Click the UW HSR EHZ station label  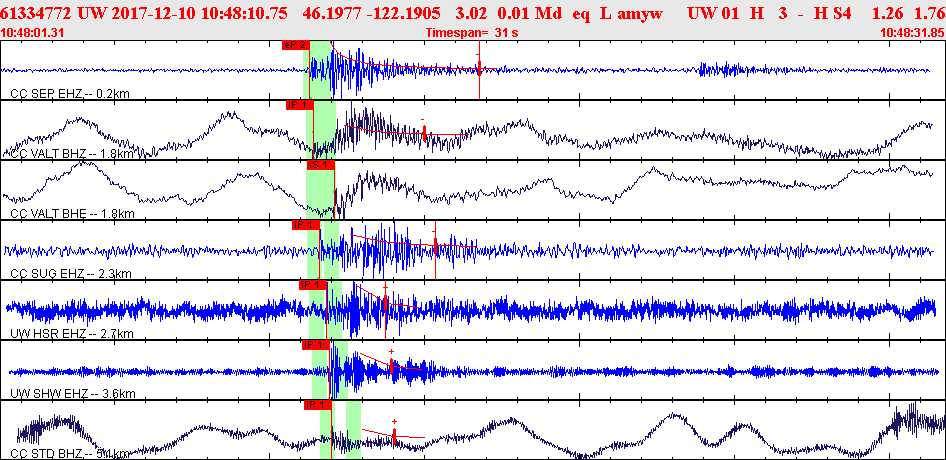(x=72, y=334)
